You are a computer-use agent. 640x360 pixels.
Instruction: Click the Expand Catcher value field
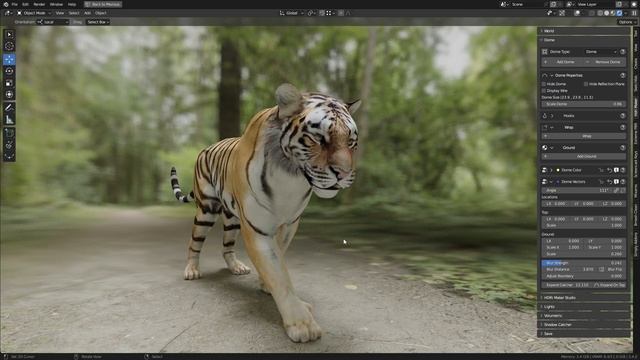click(567, 285)
